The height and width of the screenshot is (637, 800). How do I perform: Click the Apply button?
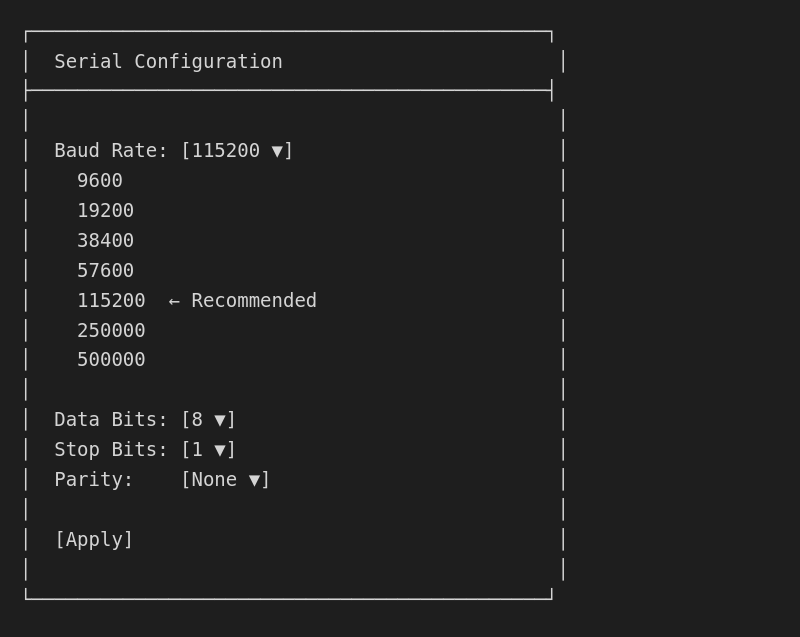[94, 540]
